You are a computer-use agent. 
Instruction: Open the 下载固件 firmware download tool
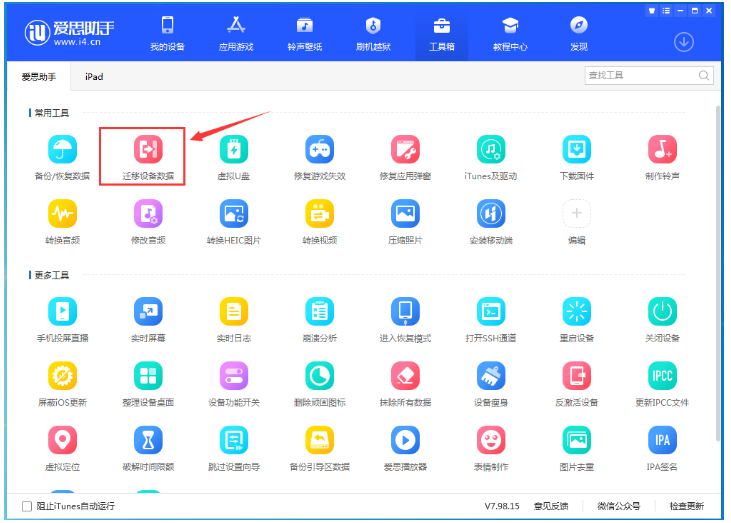point(577,158)
